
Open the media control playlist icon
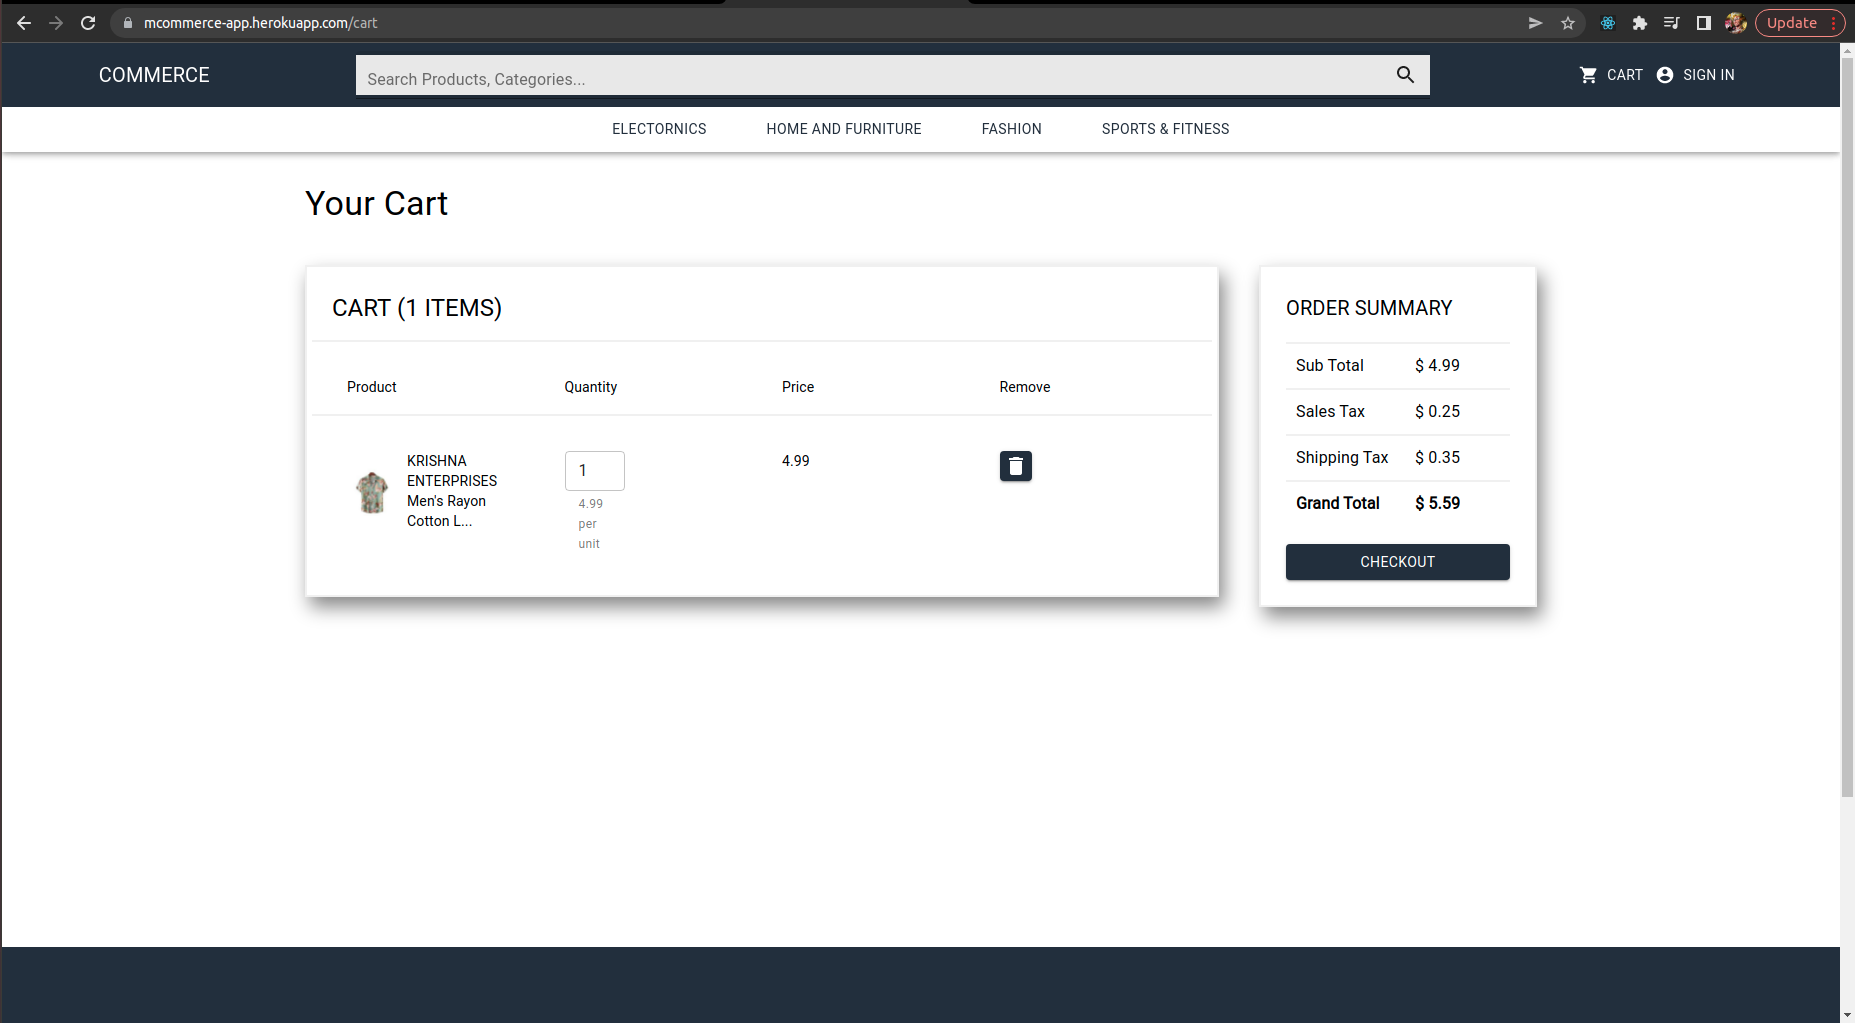pos(1671,23)
